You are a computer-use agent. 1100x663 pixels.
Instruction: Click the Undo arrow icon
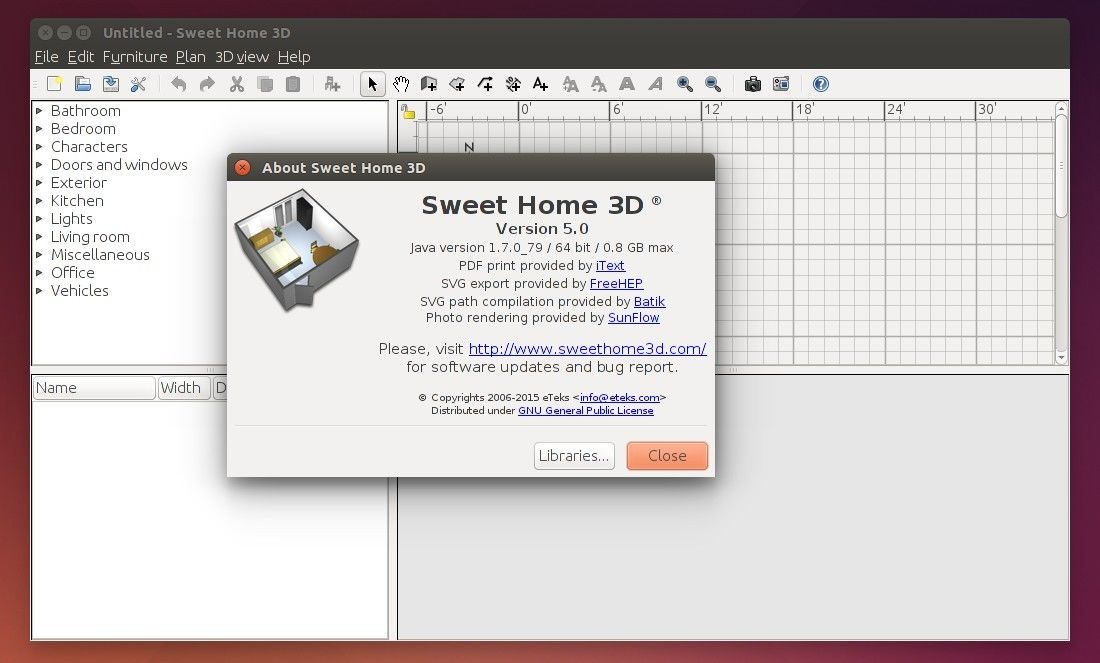tap(179, 84)
